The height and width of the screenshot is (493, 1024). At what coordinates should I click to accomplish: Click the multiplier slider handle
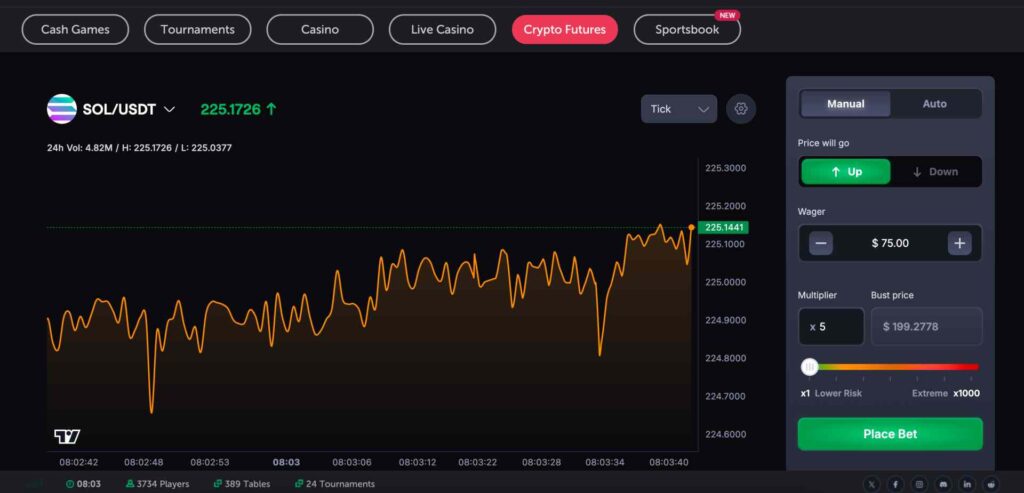810,367
